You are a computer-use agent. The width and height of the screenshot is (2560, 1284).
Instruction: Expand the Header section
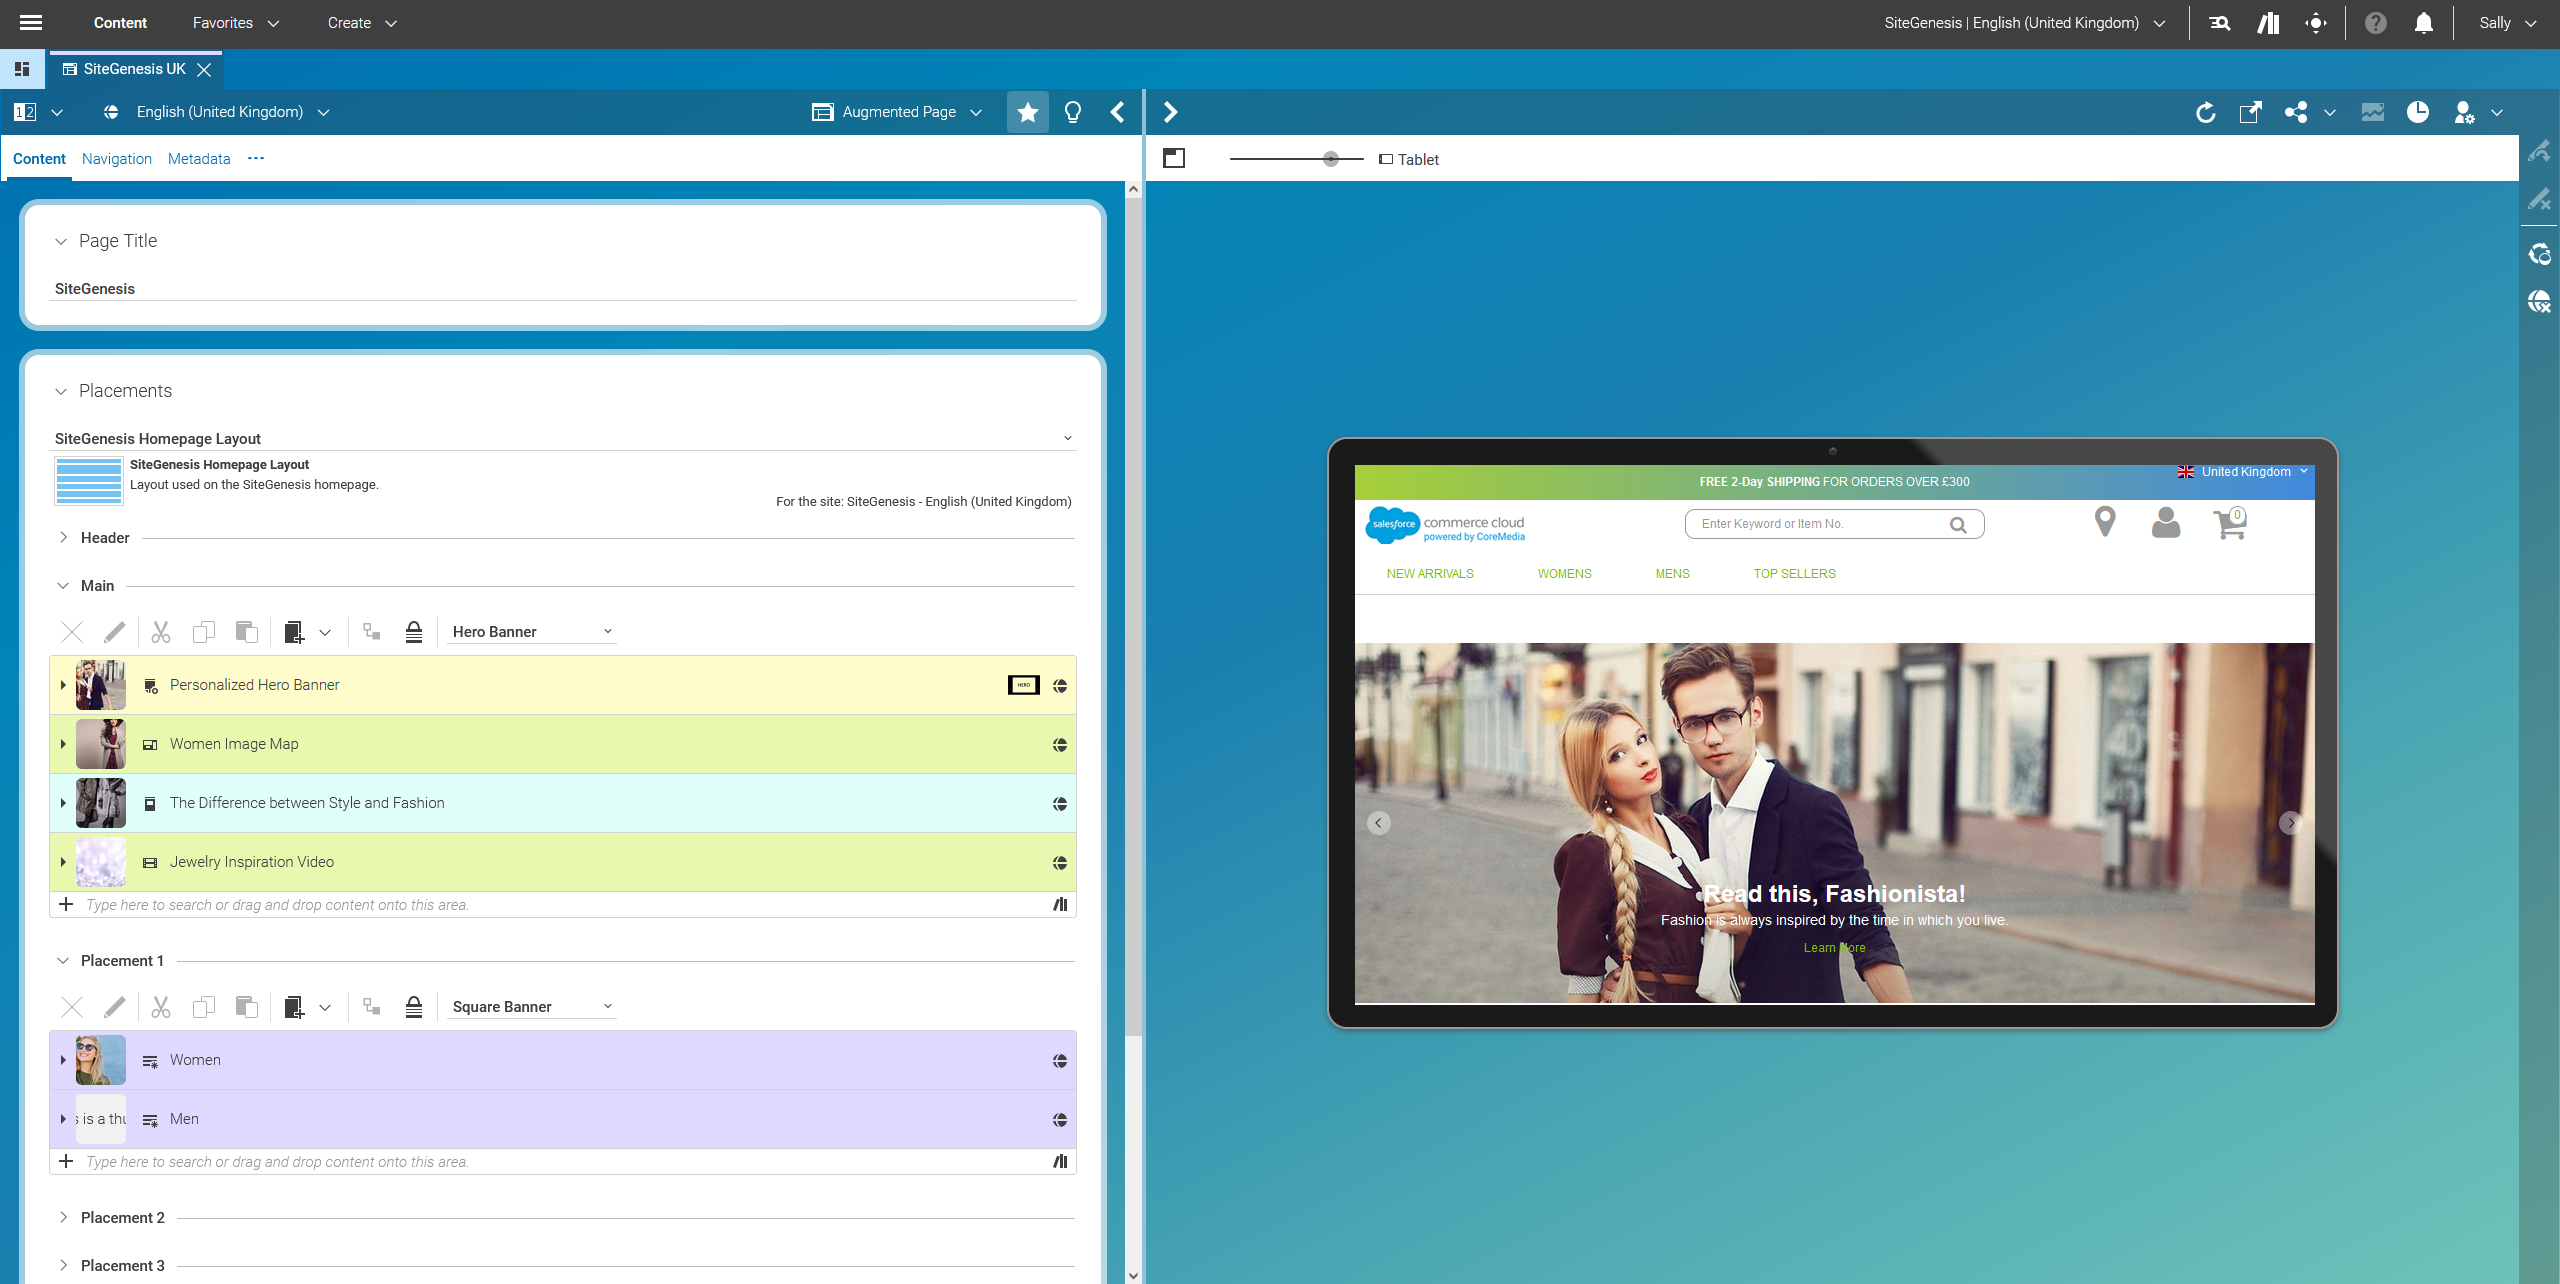[x=62, y=537]
